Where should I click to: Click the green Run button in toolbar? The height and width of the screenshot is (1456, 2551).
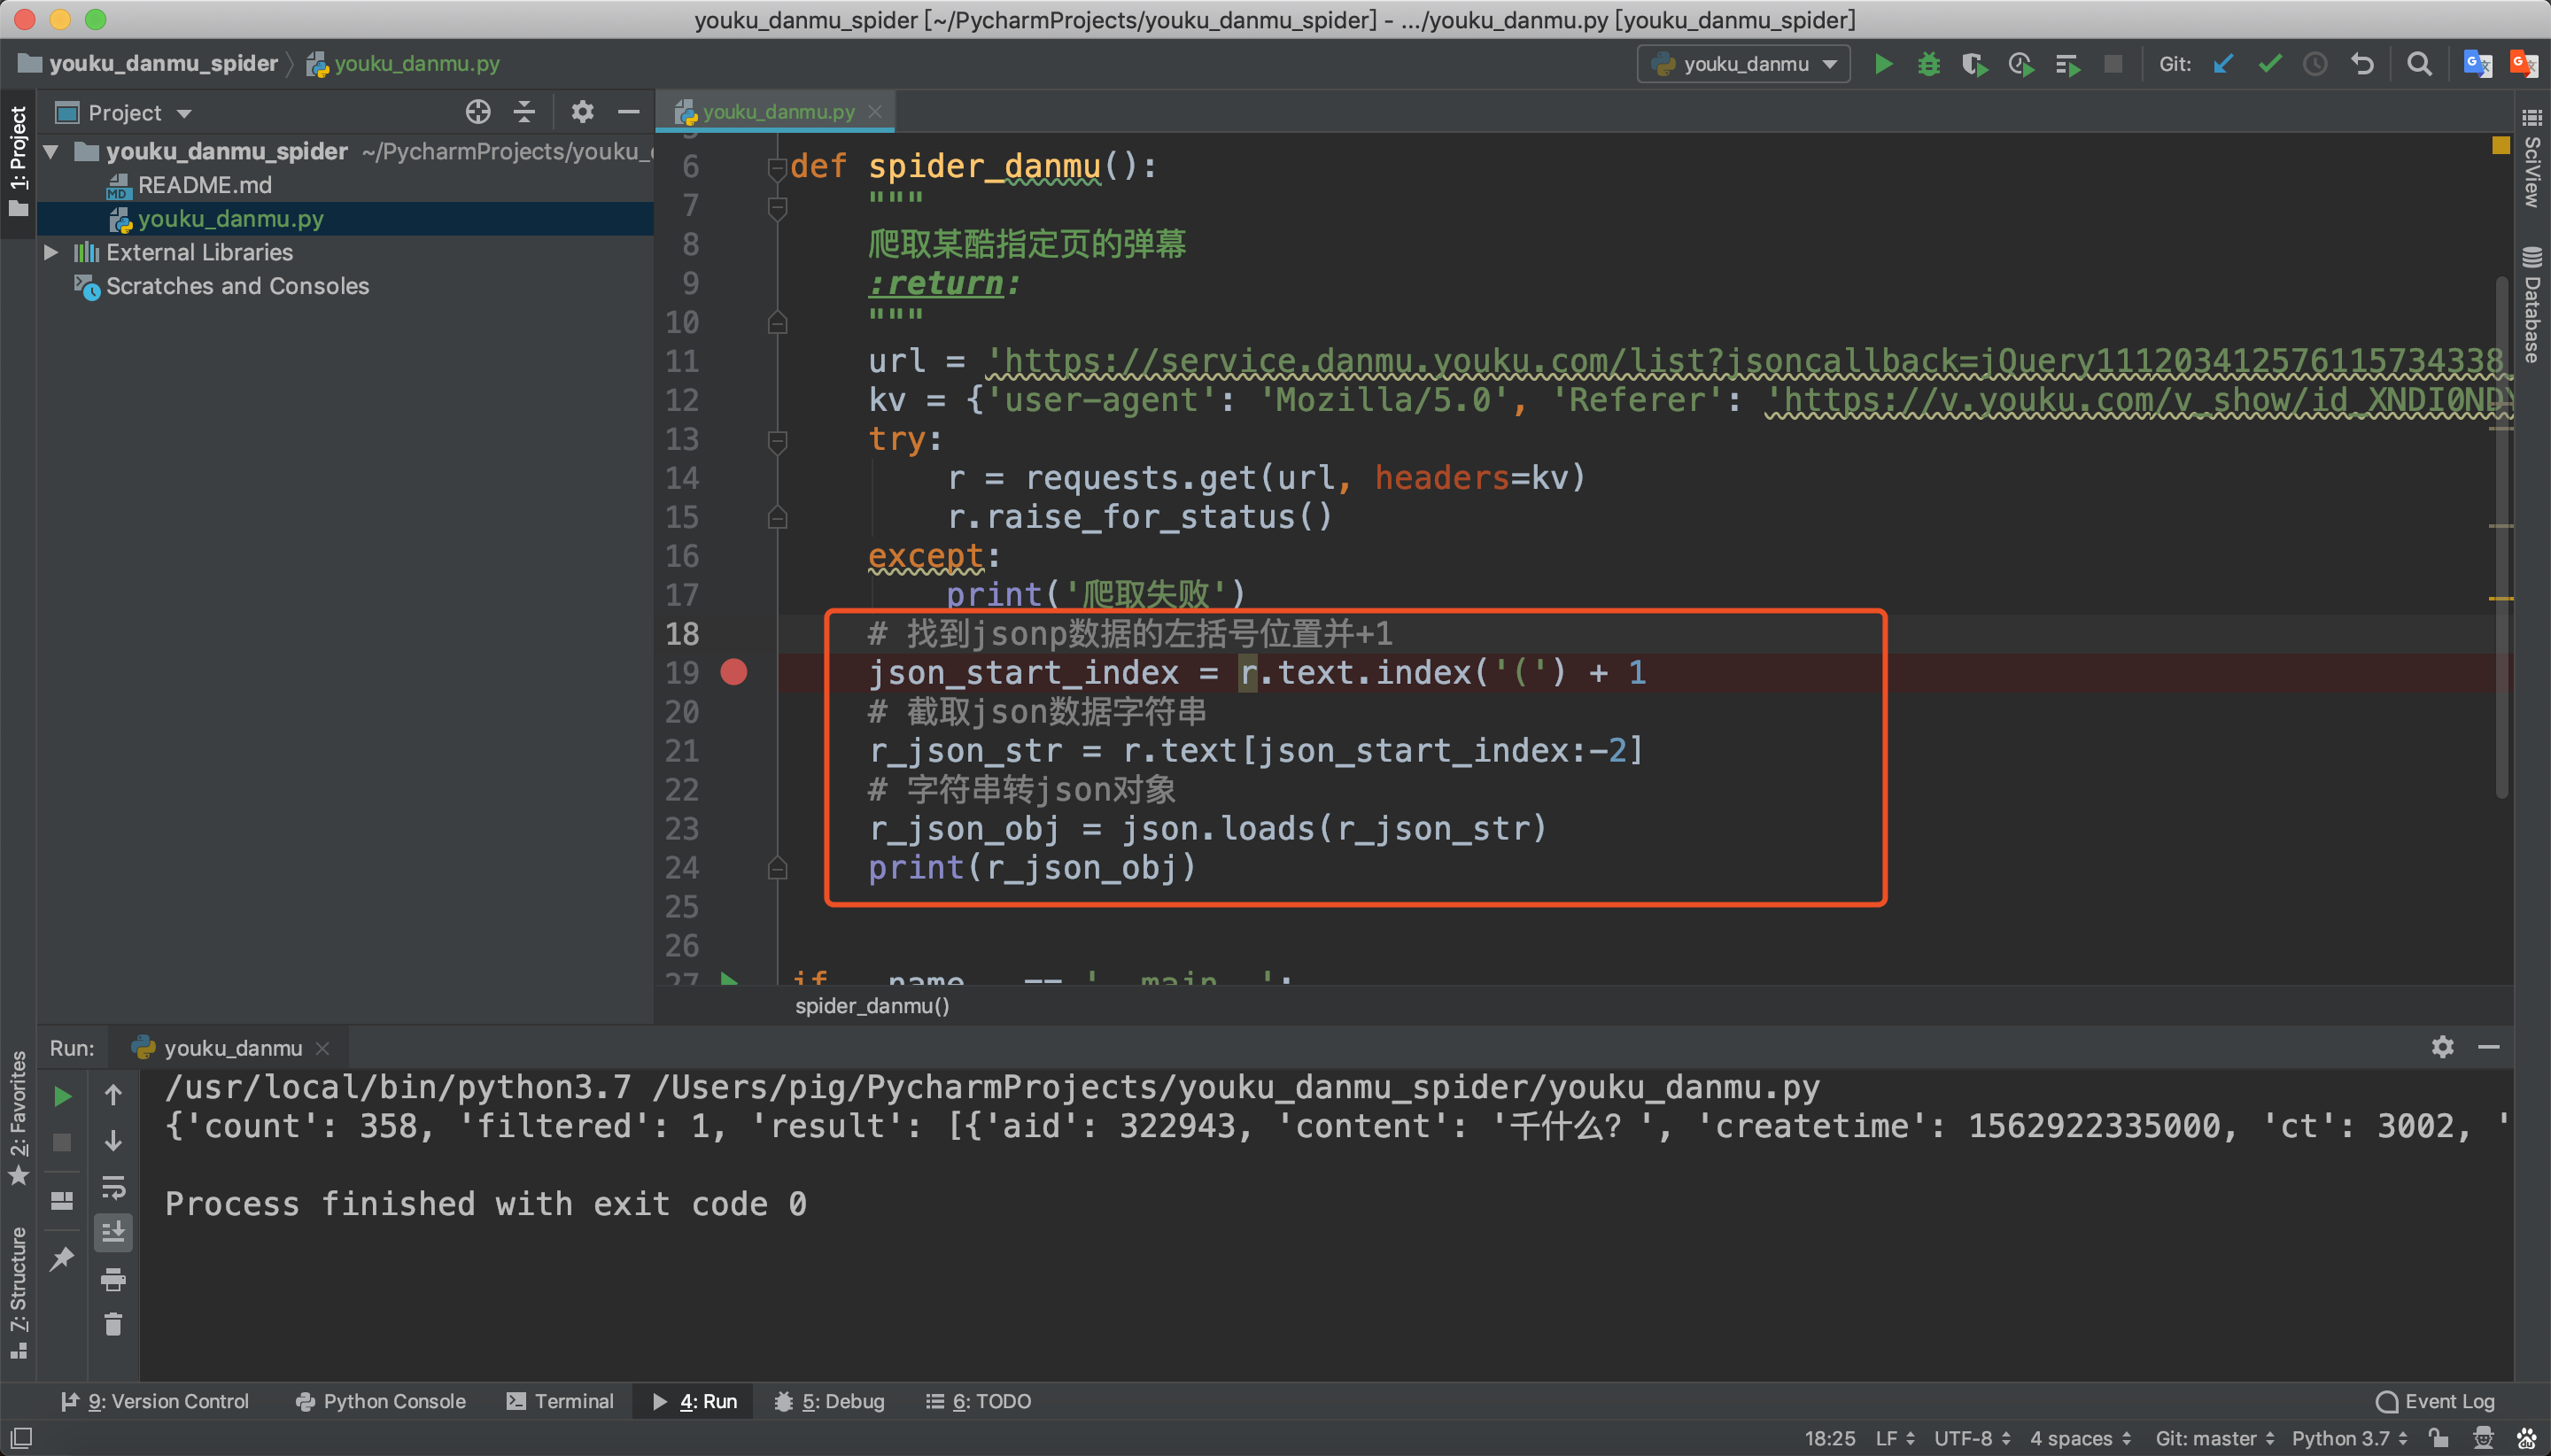[x=1883, y=64]
